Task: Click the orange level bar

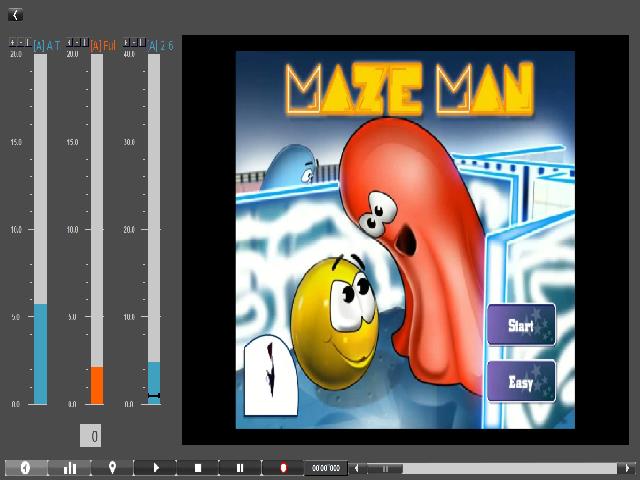Action: pyautogui.click(x=97, y=385)
